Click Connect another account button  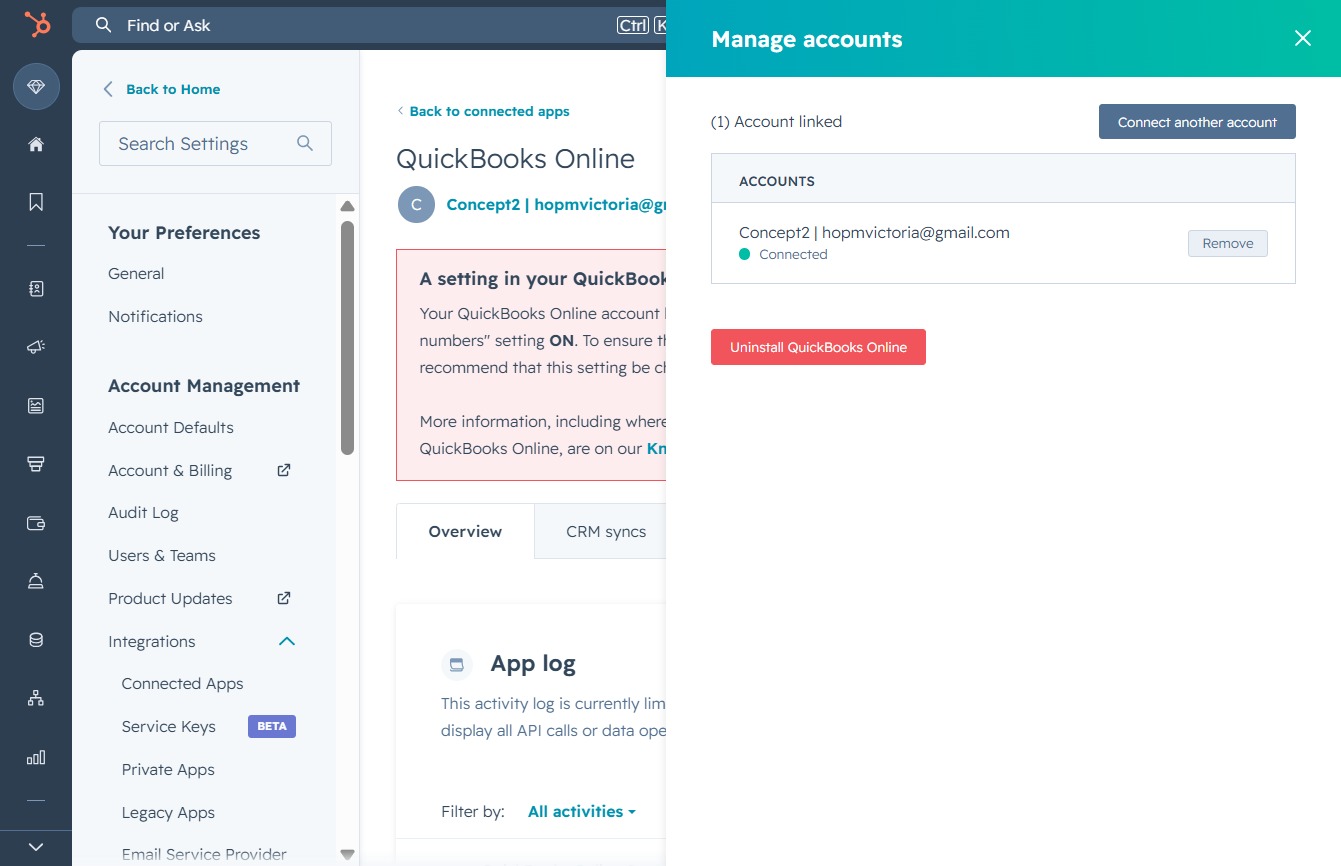[x=1197, y=122]
